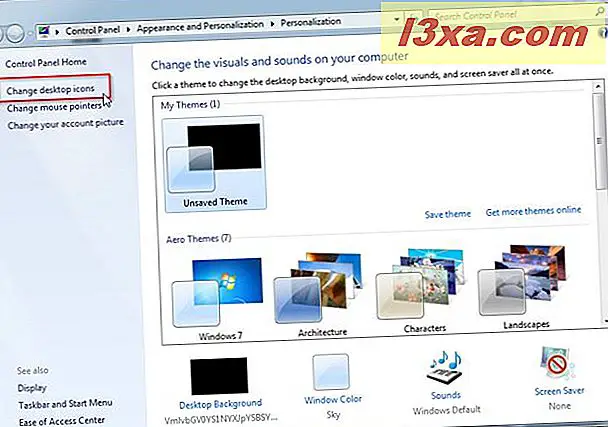Expand arrow after Control Panel breadcrumb
The height and width of the screenshot is (427, 608).
tap(128, 29)
